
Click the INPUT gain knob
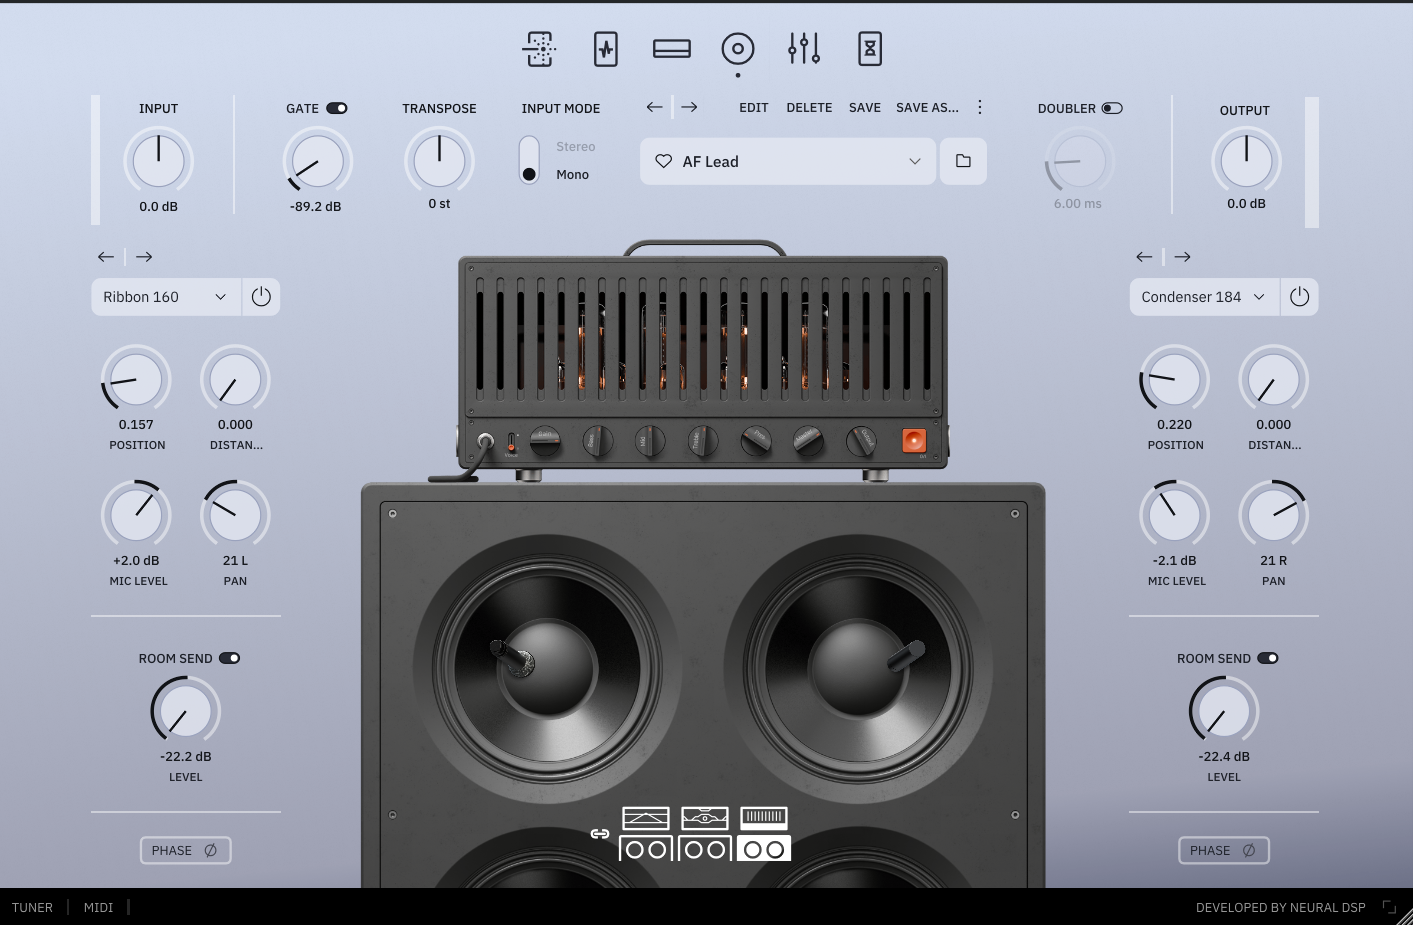click(158, 160)
